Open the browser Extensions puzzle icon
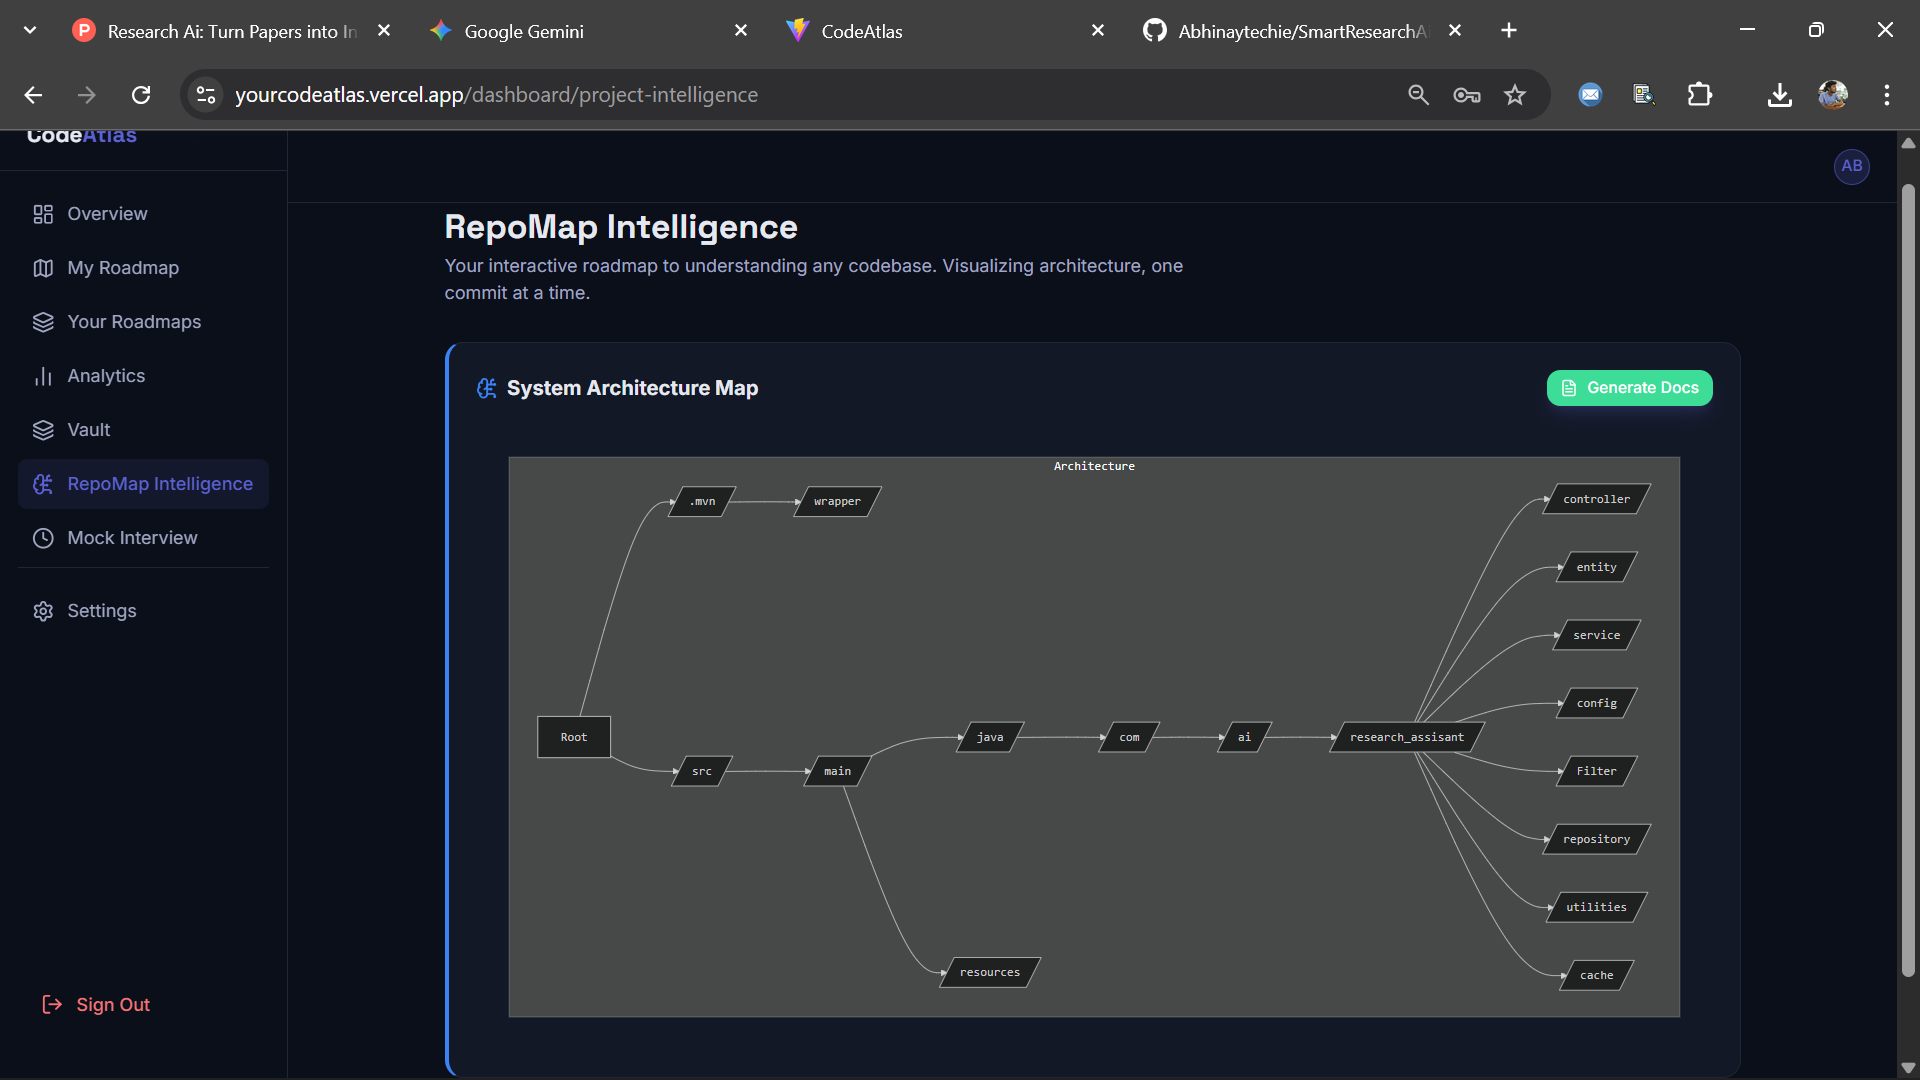The height and width of the screenshot is (1080, 1920). pyautogui.click(x=1700, y=94)
